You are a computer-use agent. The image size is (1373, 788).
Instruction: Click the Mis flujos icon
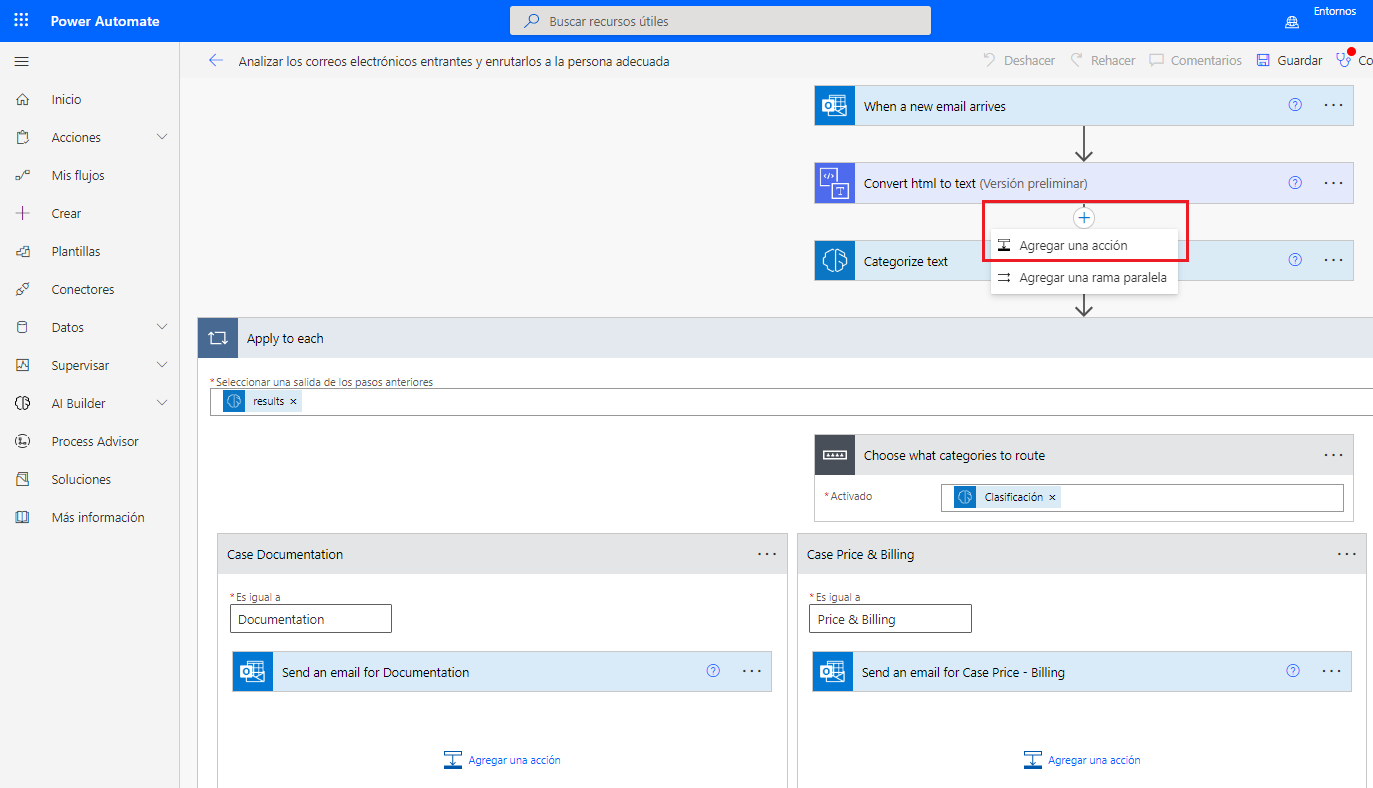click(22, 176)
